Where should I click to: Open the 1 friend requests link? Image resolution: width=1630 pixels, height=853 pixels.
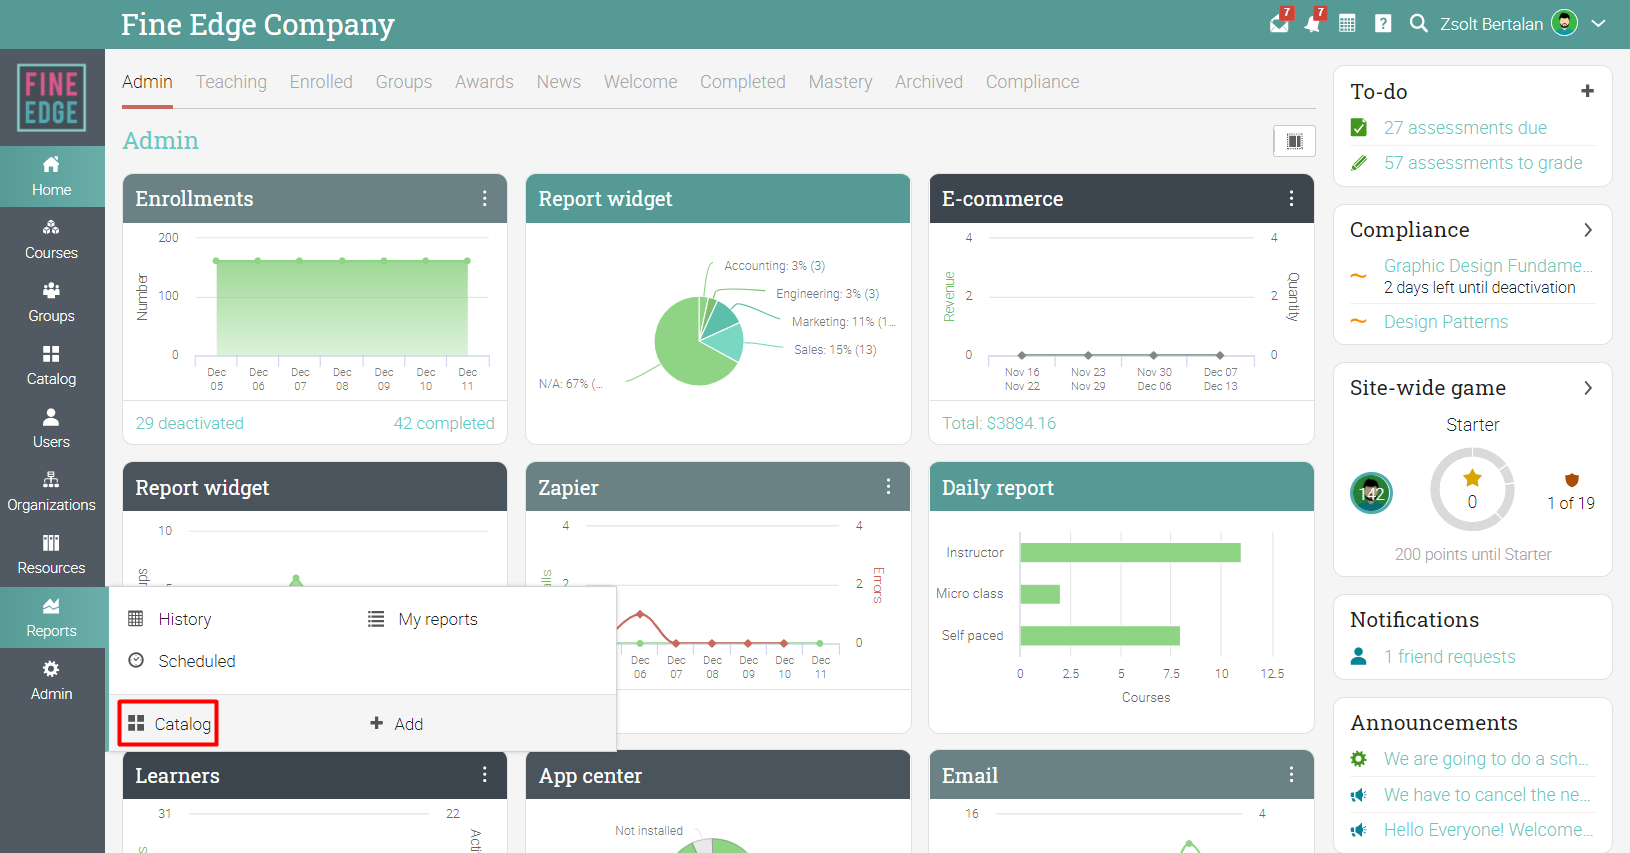point(1449,657)
